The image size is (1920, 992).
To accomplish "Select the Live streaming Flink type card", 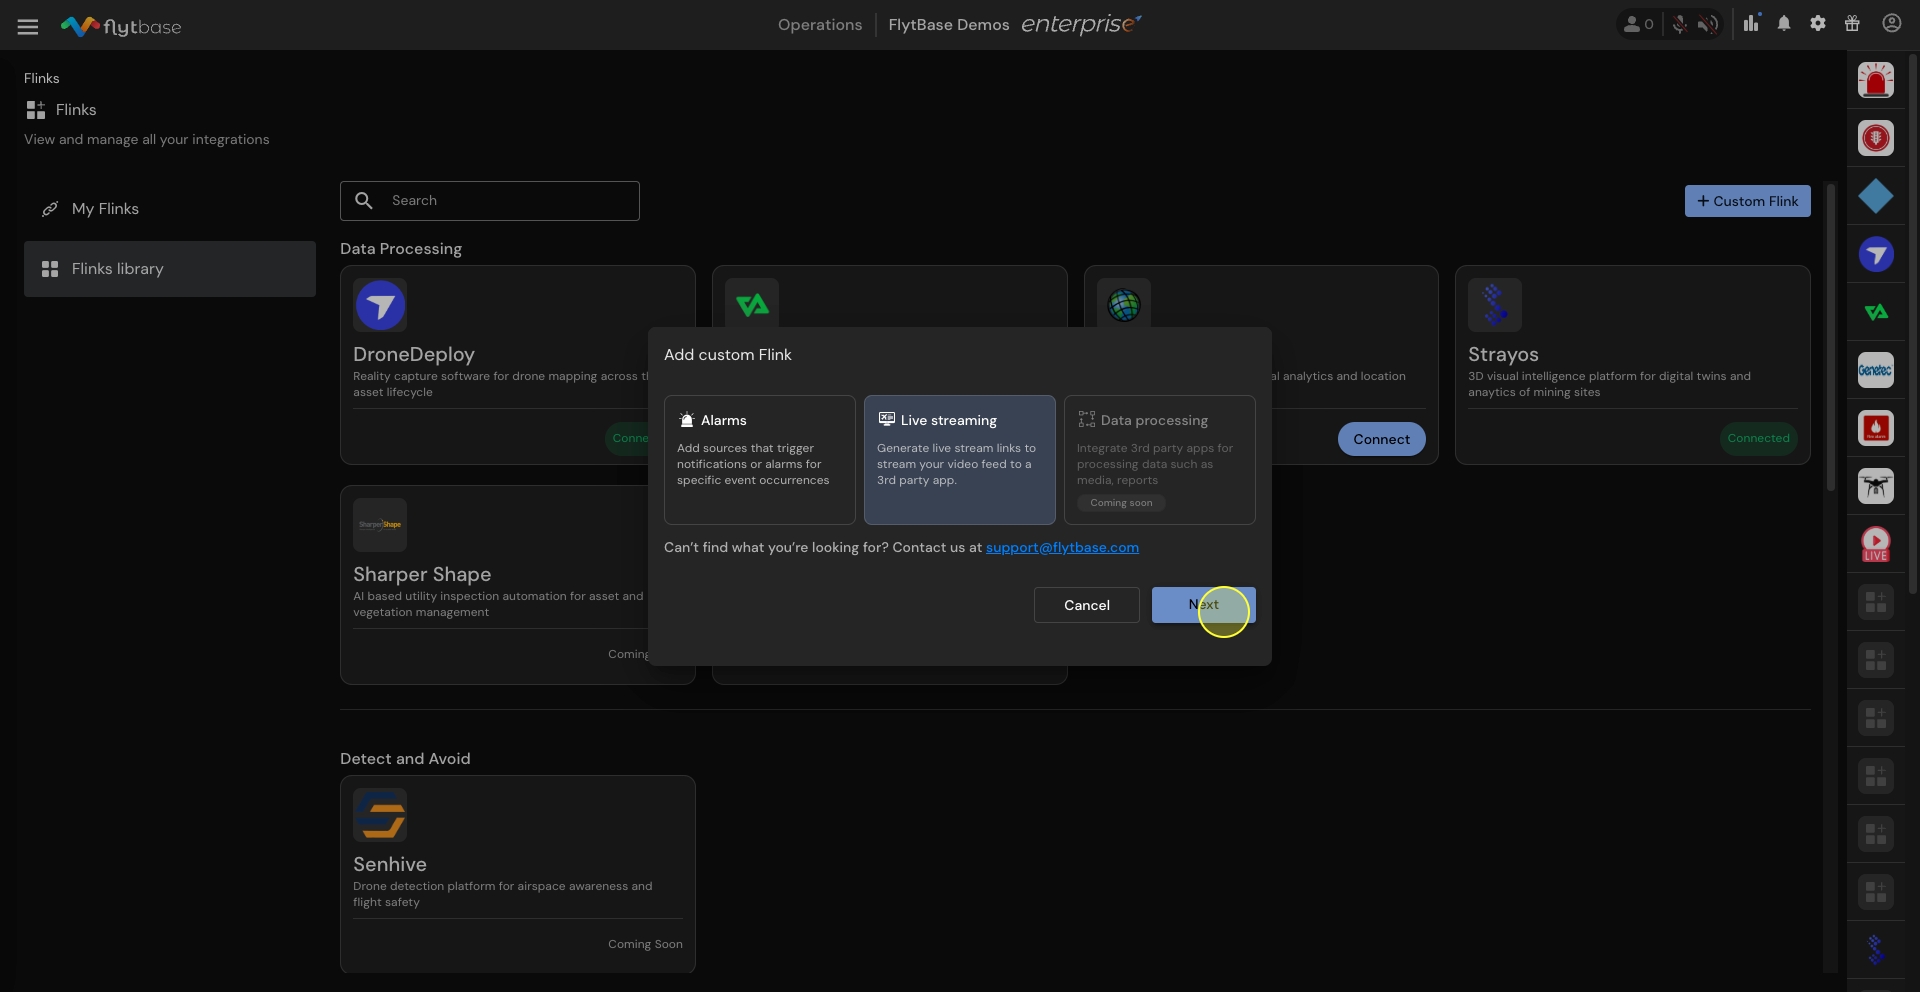I will [x=959, y=459].
